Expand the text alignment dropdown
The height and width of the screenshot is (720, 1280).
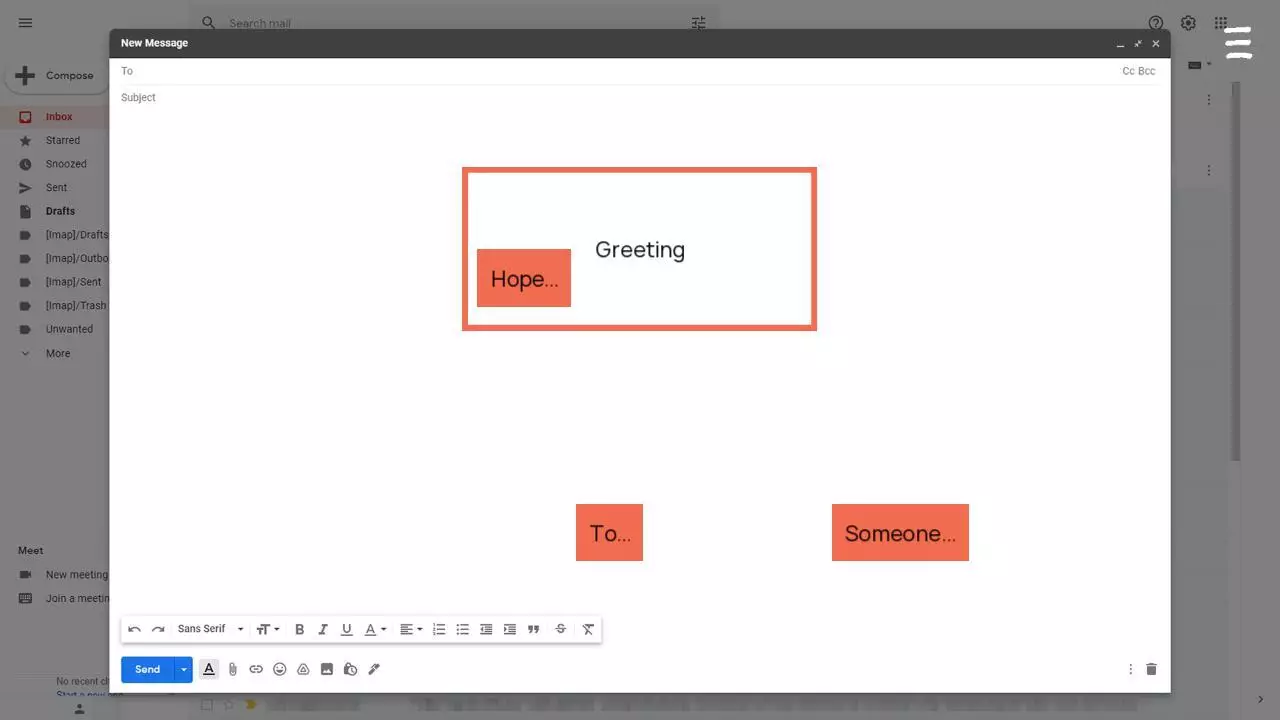pos(411,629)
